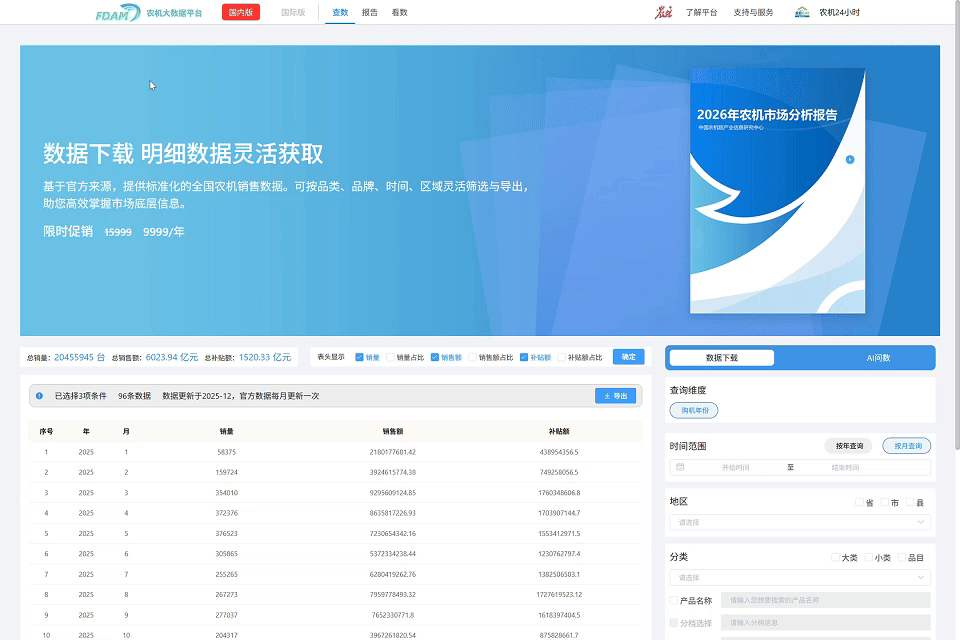The height and width of the screenshot is (640, 960).
Task: Expand the 地区 region dropdown
Action: [x=800, y=522]
